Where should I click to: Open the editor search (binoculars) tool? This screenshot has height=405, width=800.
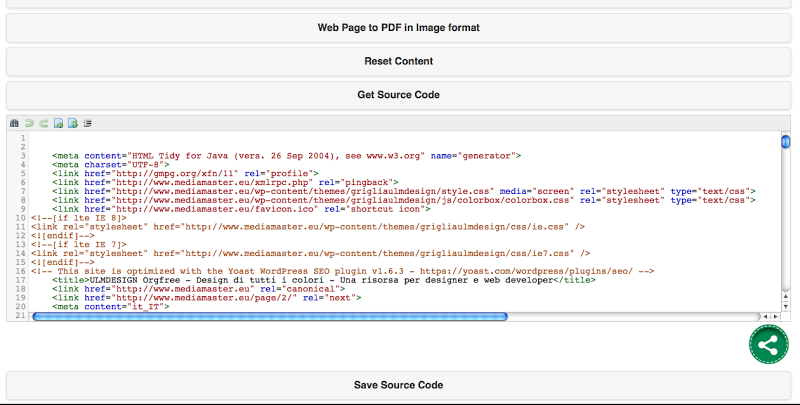pos(14,123)
